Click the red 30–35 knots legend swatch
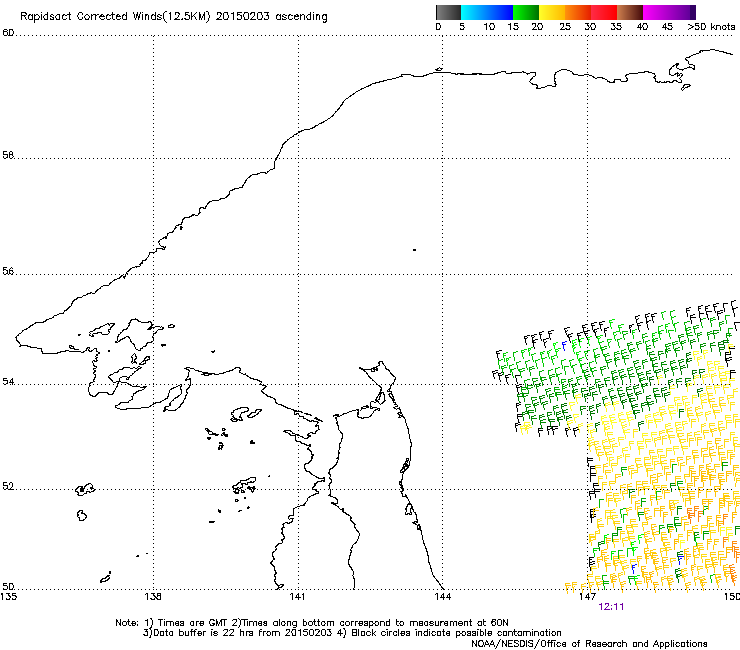This screenshot has height=650, width=740. [x=604, y=12]
